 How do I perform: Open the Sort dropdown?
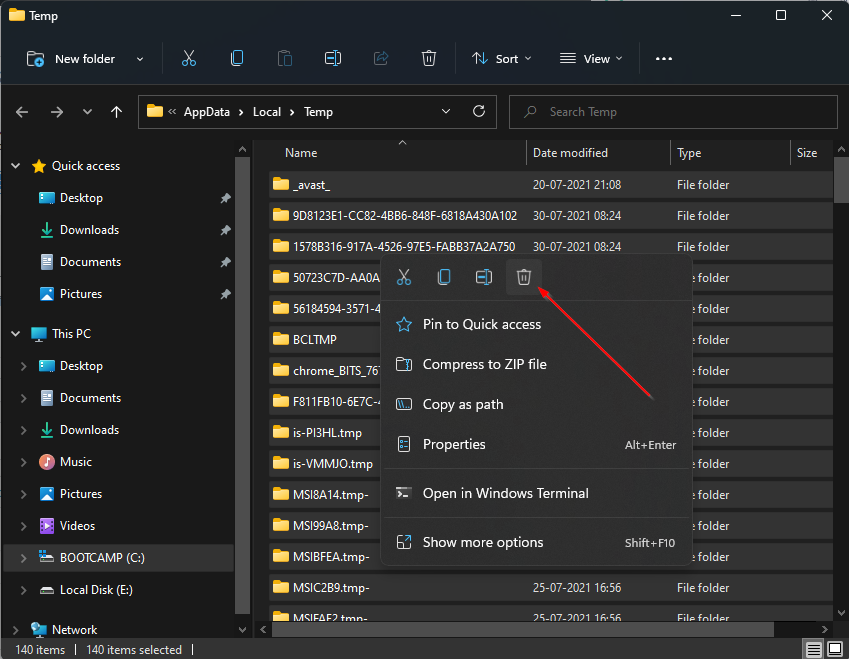click(502, 58)
